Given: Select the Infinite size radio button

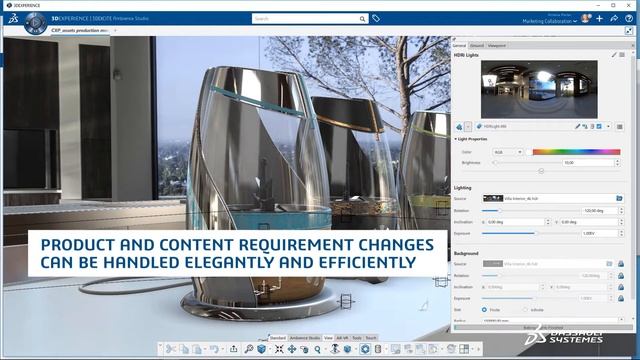Looking at the screenshot, I should pyautogui.click(x=525, y=310).
